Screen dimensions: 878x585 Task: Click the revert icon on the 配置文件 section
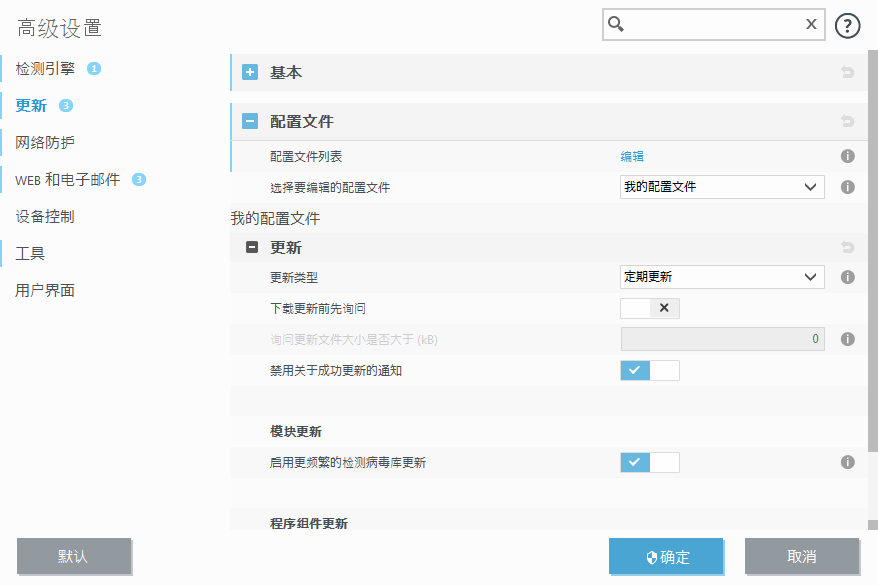(x=847, y=121)
